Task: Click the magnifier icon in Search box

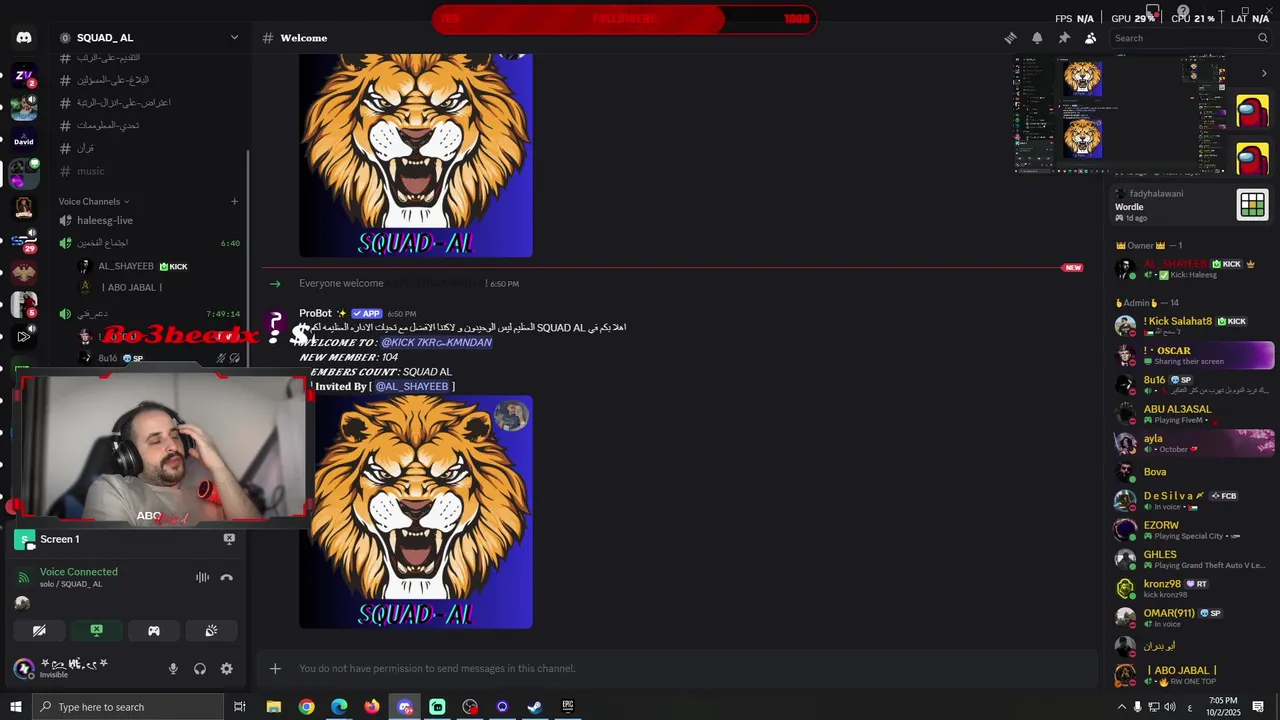Action: pos(1262,38)
